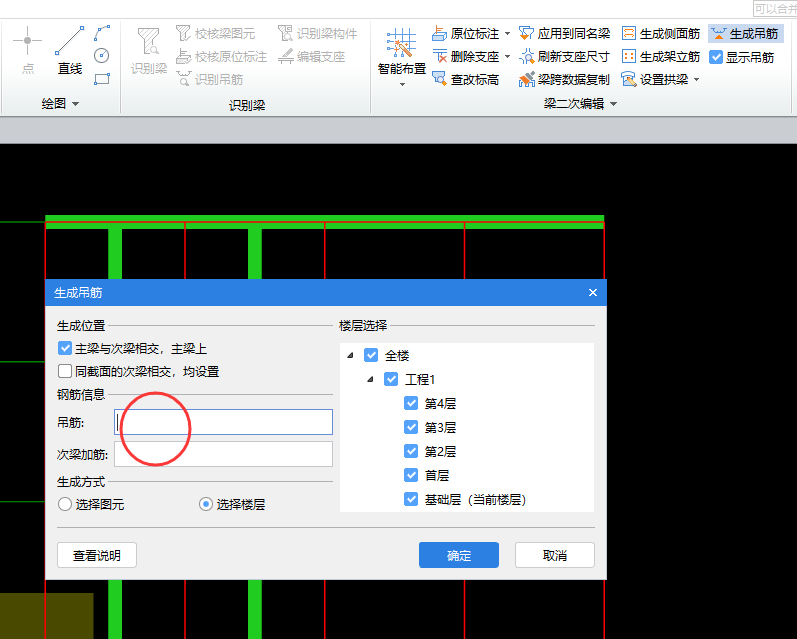797x639 pixels.
Task: Click 梁跨数据复制 tool
Action: point(564,79)
